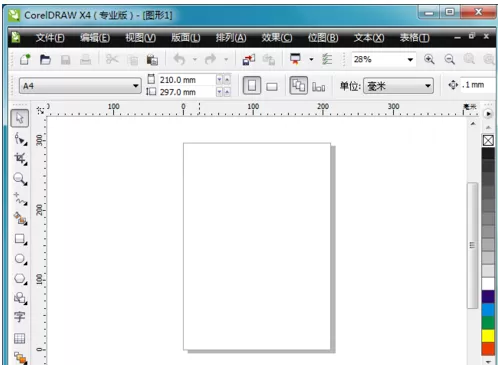Open the 版面(L) menu
The width and height of the screenshot is (498, 365).
coord(186,38)
